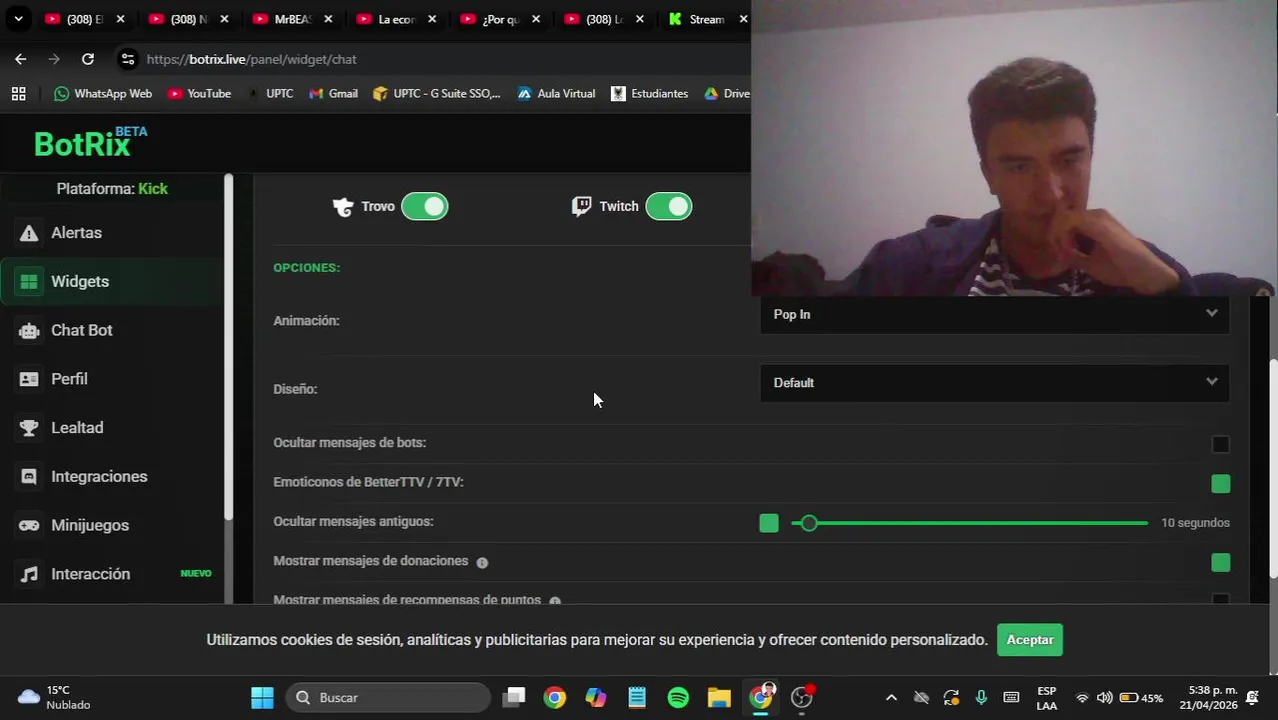Open the UPTC - G Suite SSO bookmark
The image size is (1278, 720).
click(436, 93)
